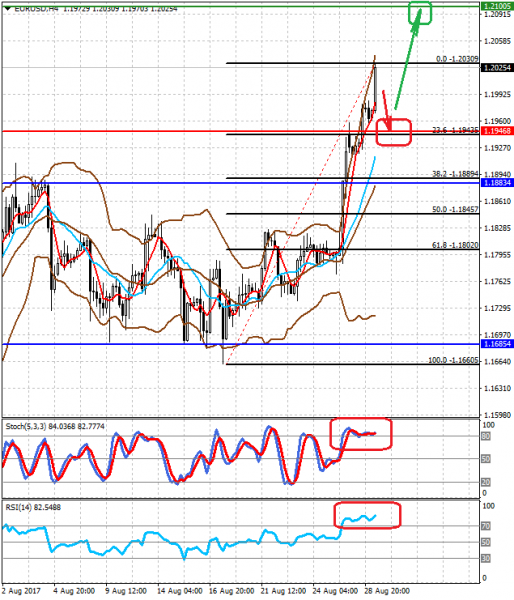This screenshot has width=514, height=600.
Task: Select the Fibonacci 61.8 -1.18020 level label
Action: [x=455, y=245]
